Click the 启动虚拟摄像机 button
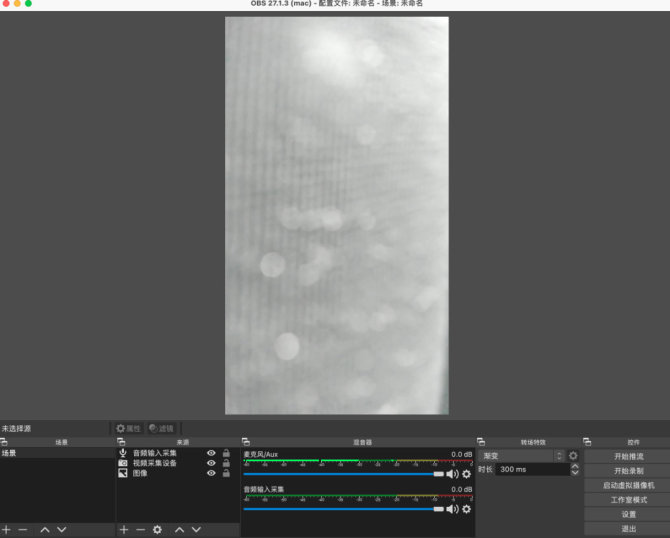 click(x=628, y=485)
